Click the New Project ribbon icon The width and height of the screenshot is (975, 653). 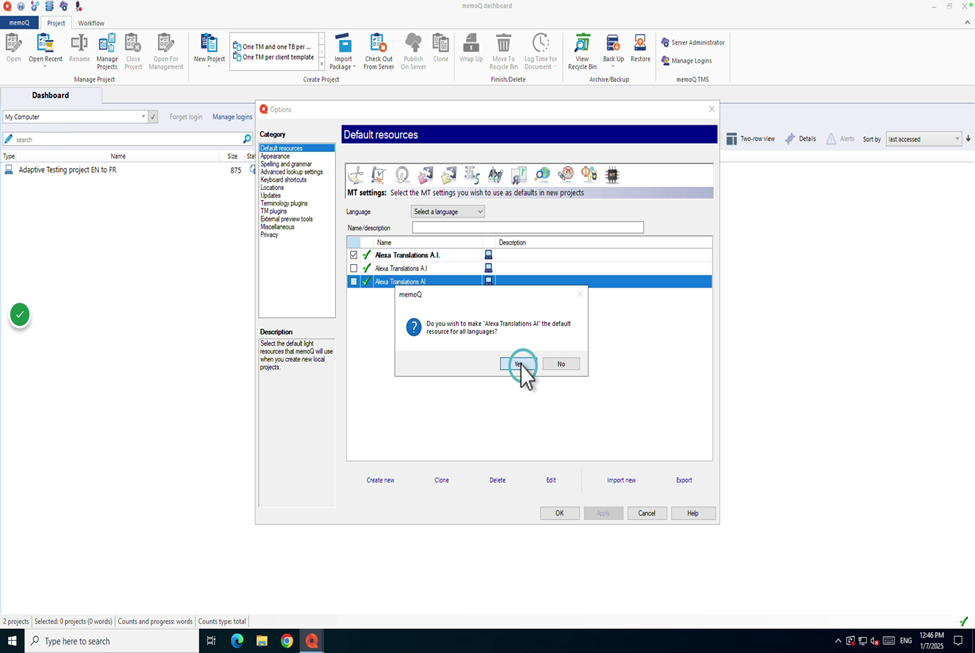point(209,50)
